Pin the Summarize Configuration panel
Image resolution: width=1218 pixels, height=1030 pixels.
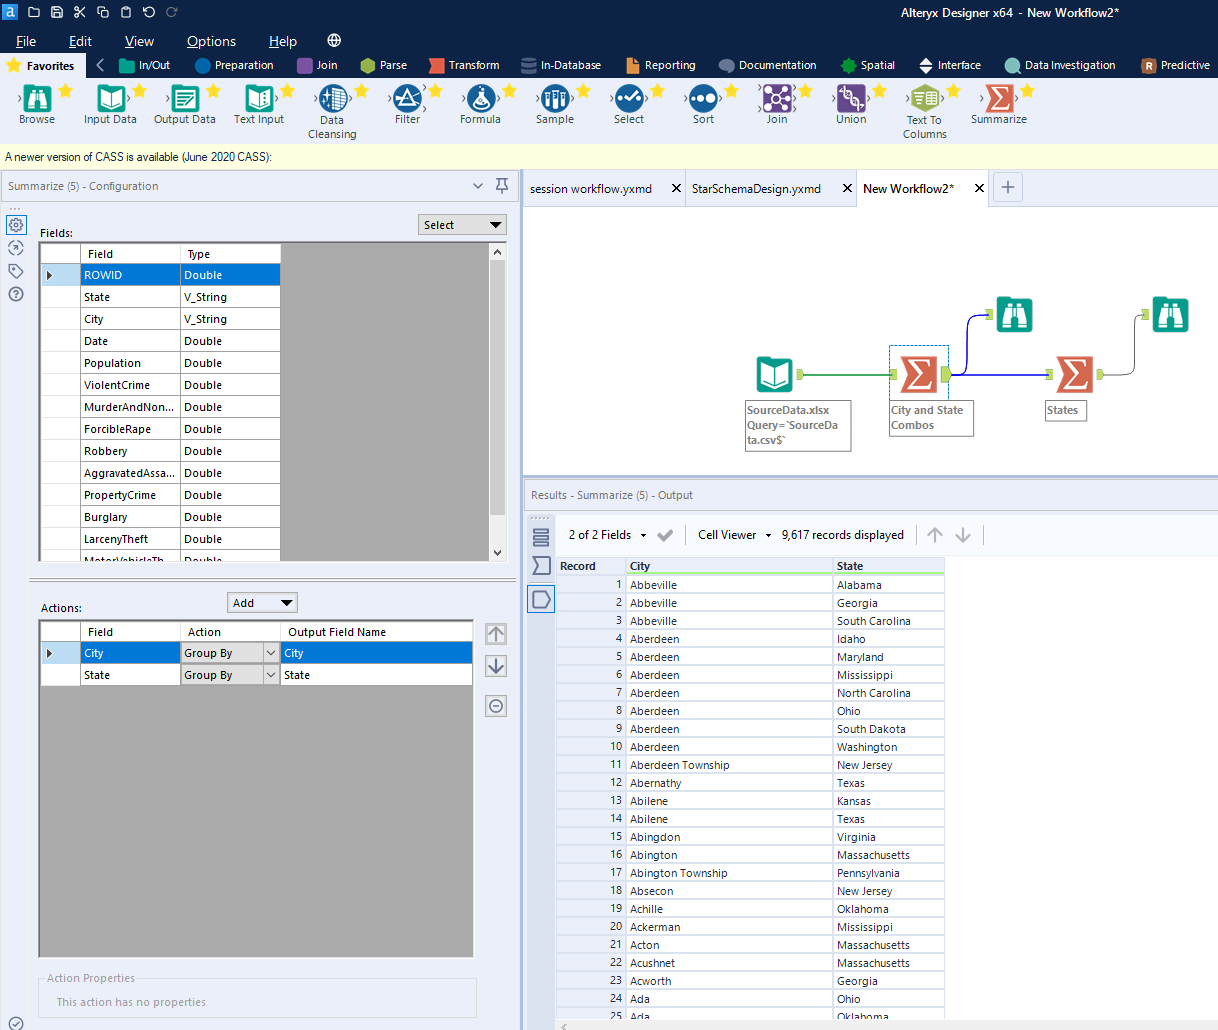click(x=501, y=186)
